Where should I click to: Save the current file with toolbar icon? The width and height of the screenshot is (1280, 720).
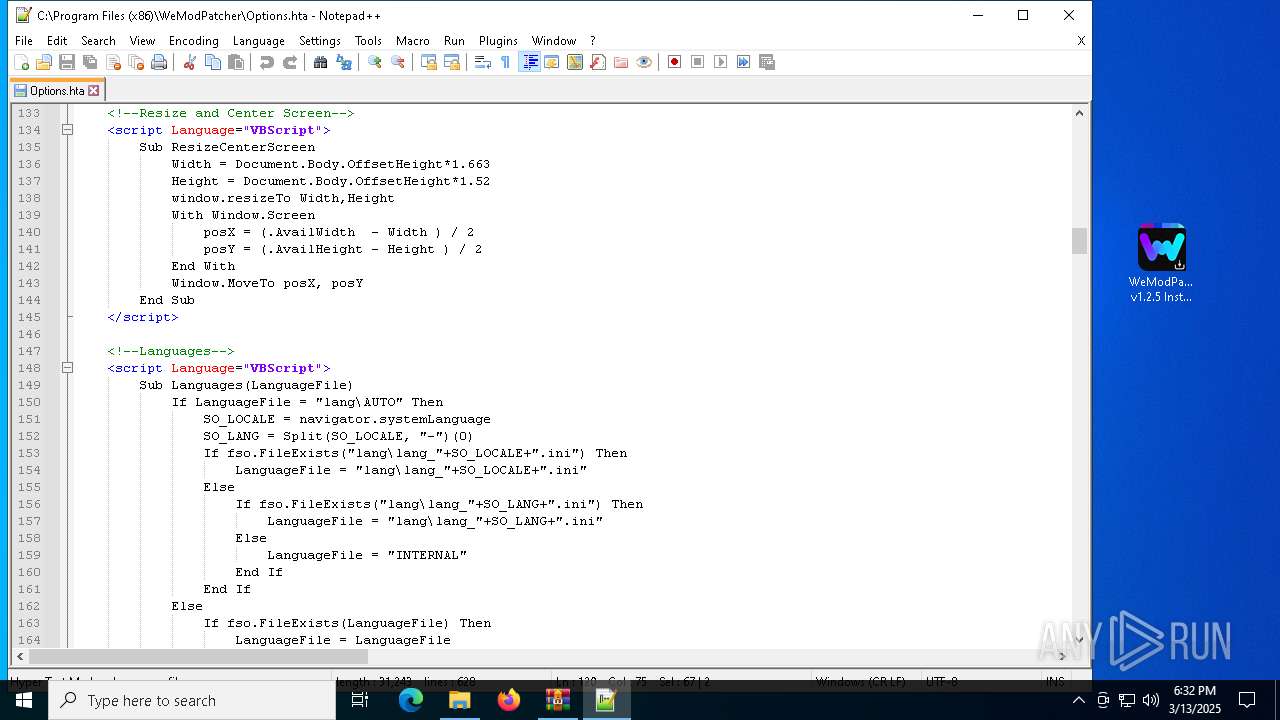pyautogui.click(x=67, y=62)
